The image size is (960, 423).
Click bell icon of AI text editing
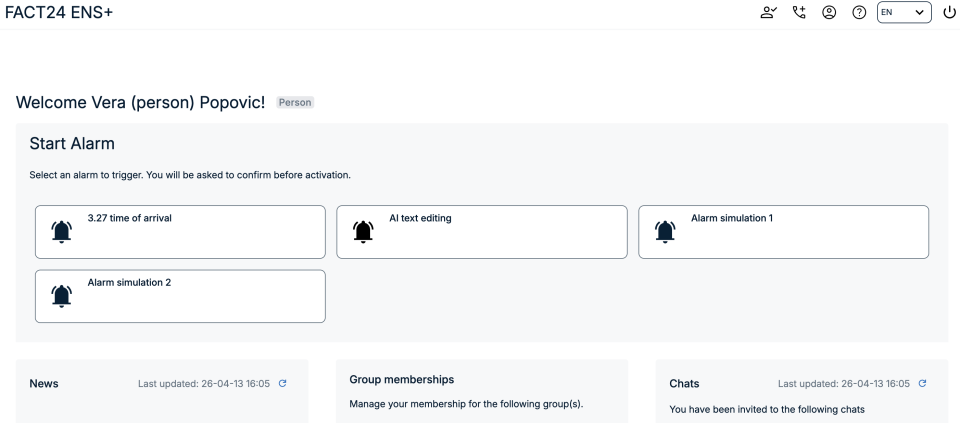point(364,231)
